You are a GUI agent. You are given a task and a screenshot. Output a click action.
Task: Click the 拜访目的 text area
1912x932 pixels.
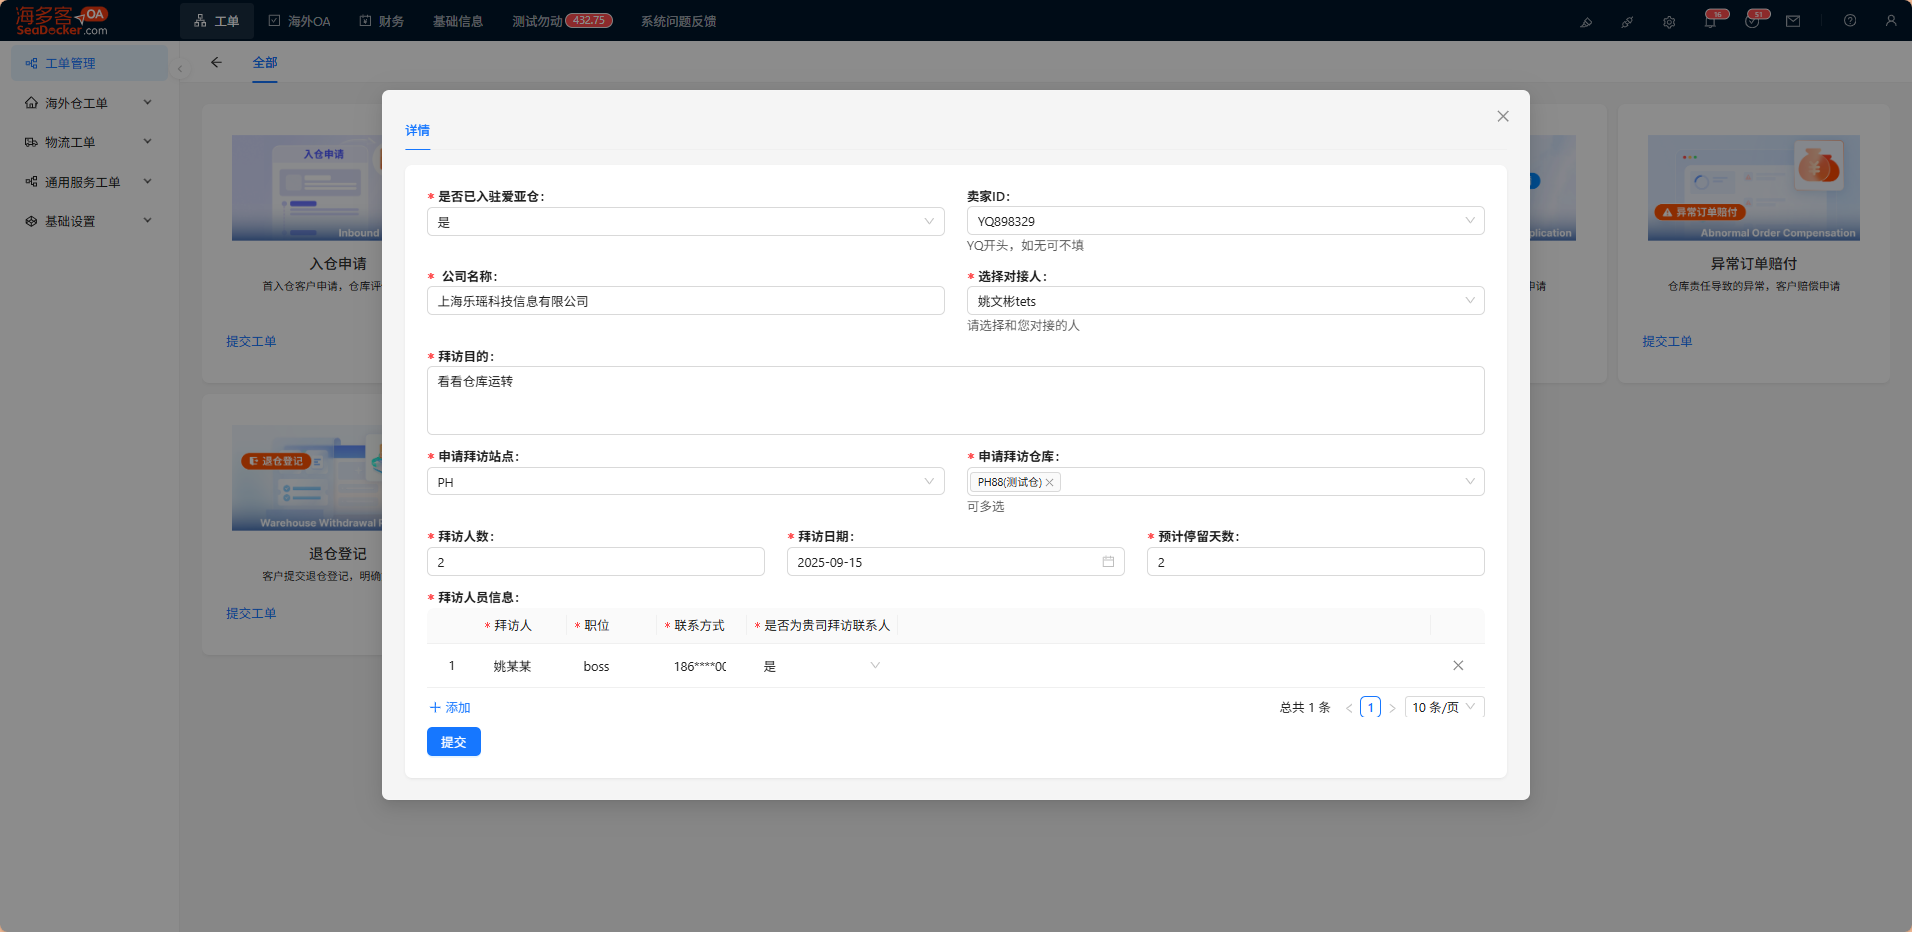955,400
